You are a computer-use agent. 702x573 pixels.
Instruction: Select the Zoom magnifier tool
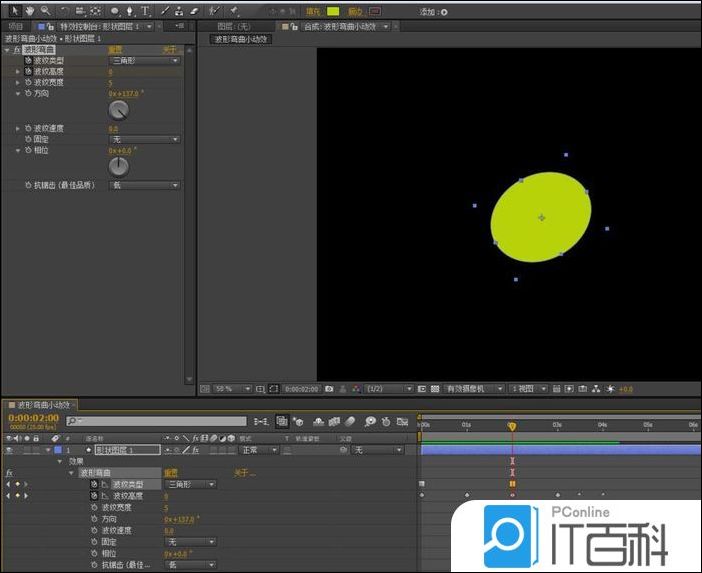click(x=45, y=11)
